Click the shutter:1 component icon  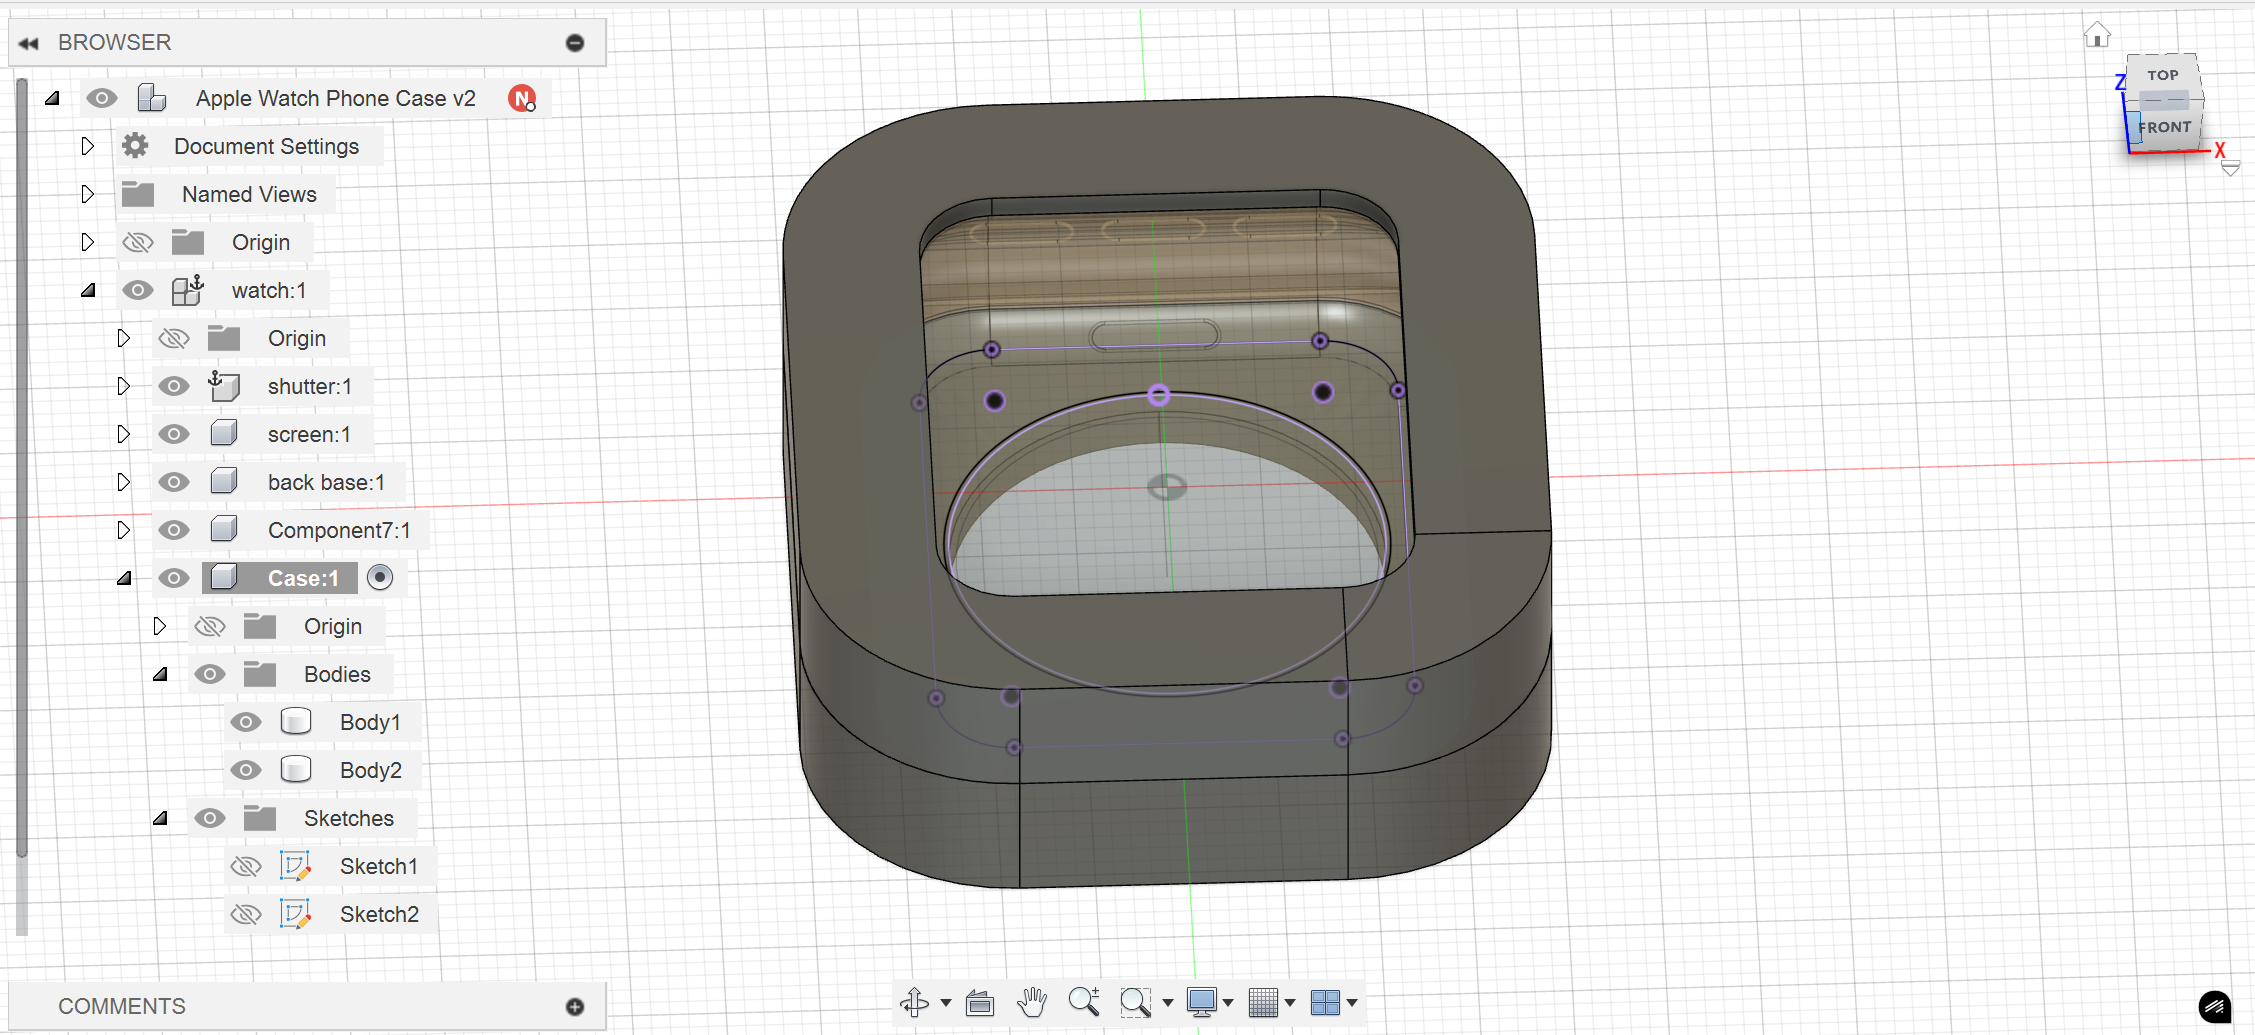coord(223,386)
